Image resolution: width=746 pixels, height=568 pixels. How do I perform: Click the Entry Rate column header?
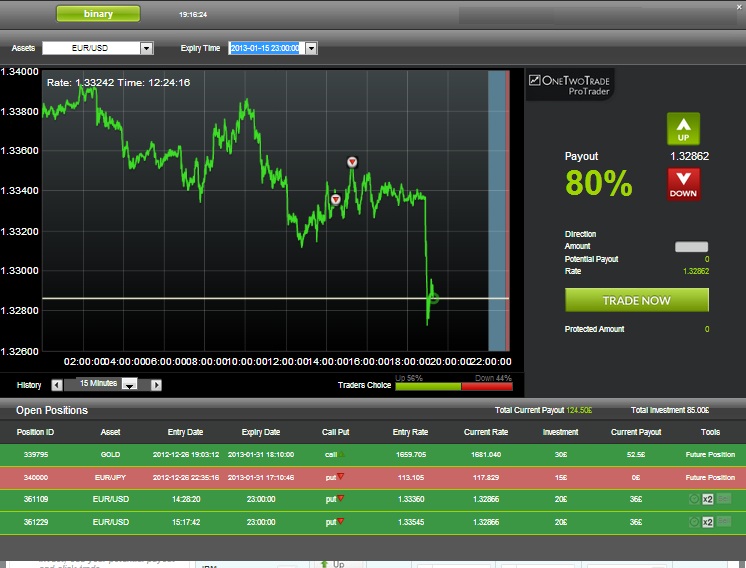coord(410,432)
